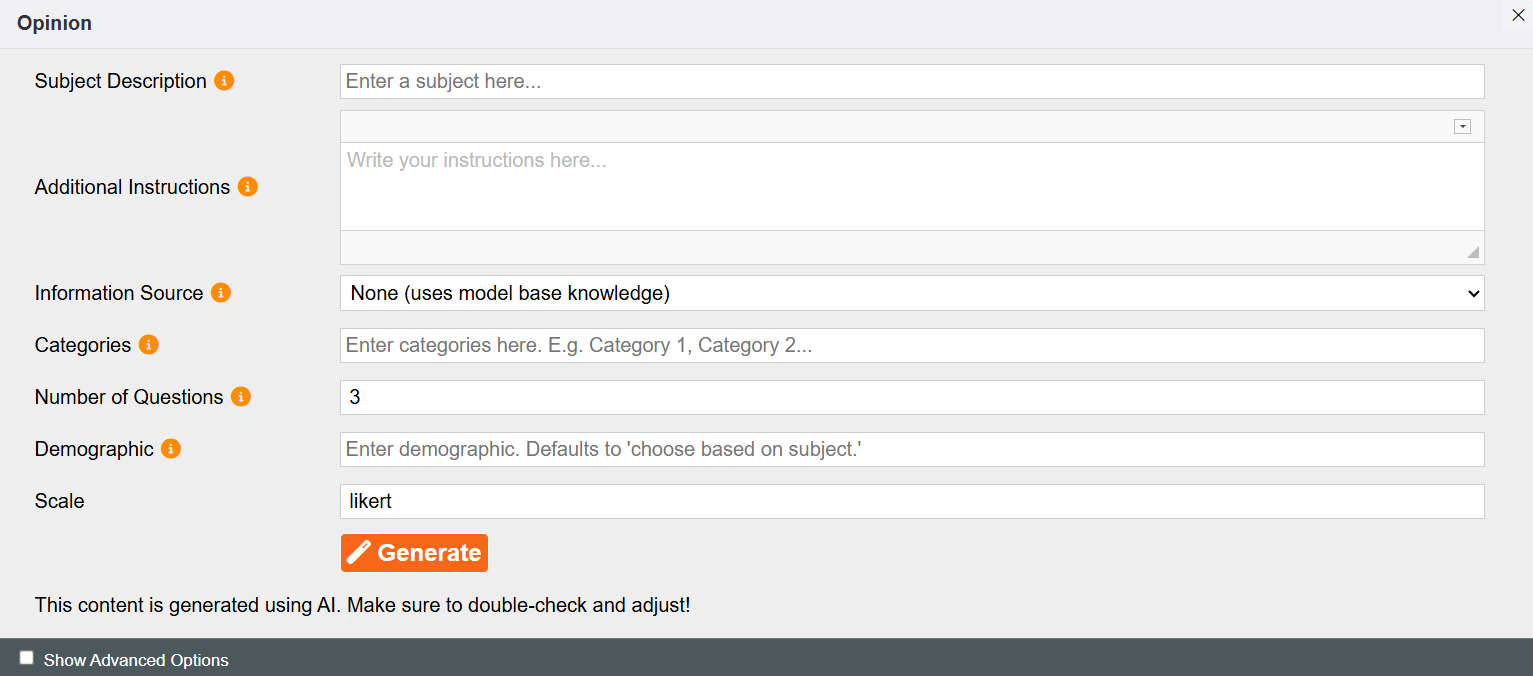
Task: Click the Number of Questions info icon
Action: coord(241,397)
